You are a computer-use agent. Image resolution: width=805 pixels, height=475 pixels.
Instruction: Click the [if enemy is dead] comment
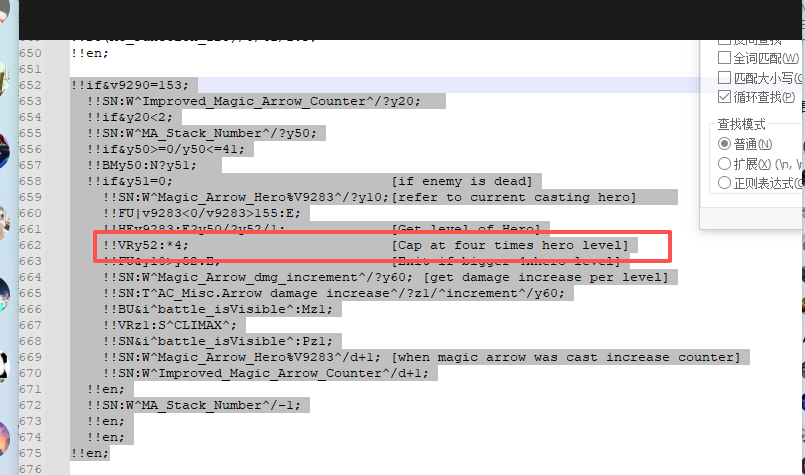coord(461,181)
